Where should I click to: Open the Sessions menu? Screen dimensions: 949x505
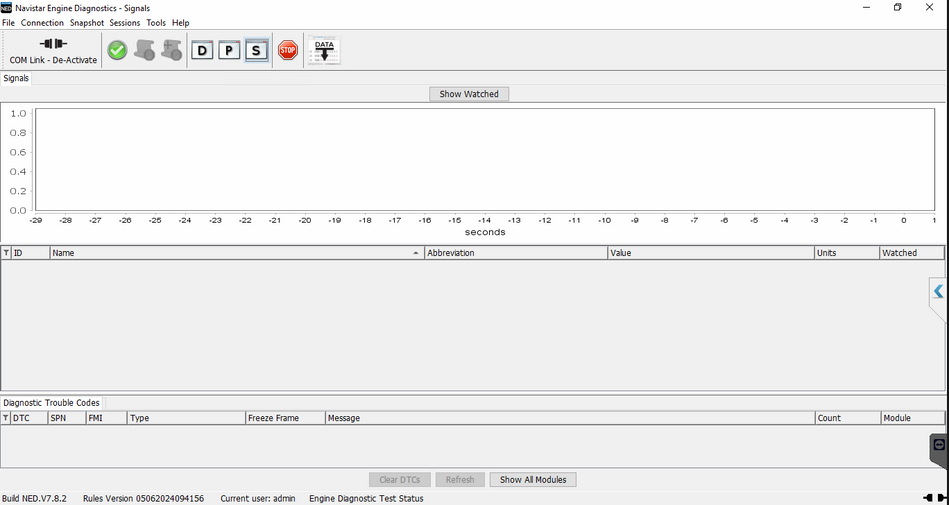point(125,23)
